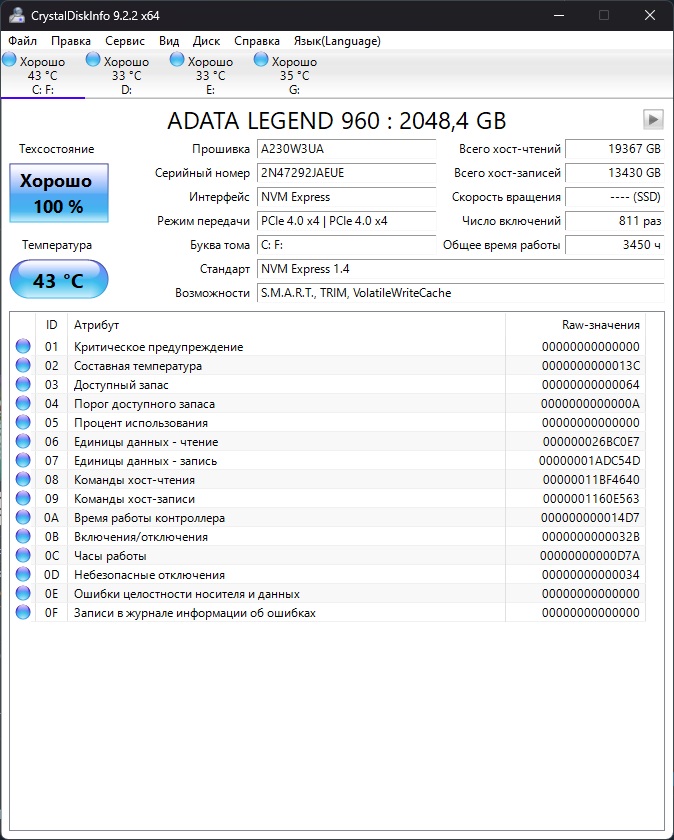Image resolution: width=674 pixels, height=840 pixels.
Task: Open the Правка menu
Action: (71, 41)
